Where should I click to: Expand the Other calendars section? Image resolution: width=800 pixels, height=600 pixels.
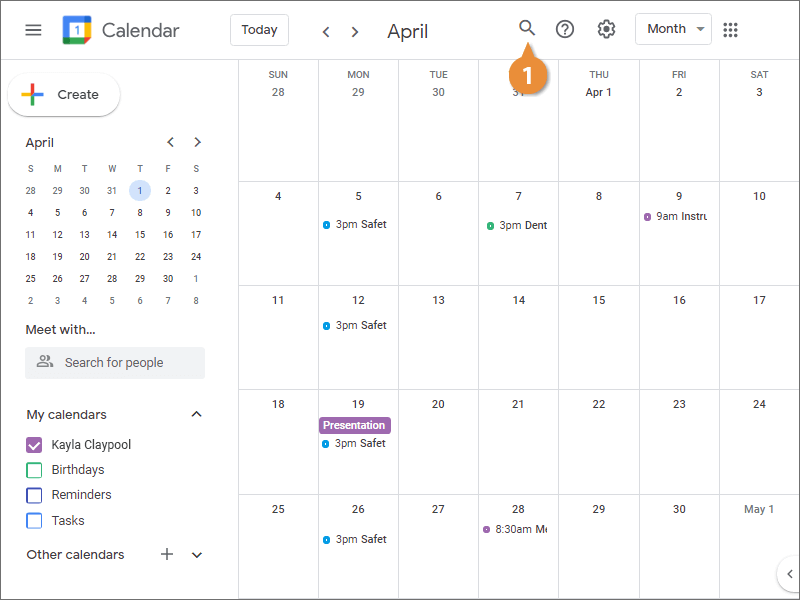click(x=197, y=554)
